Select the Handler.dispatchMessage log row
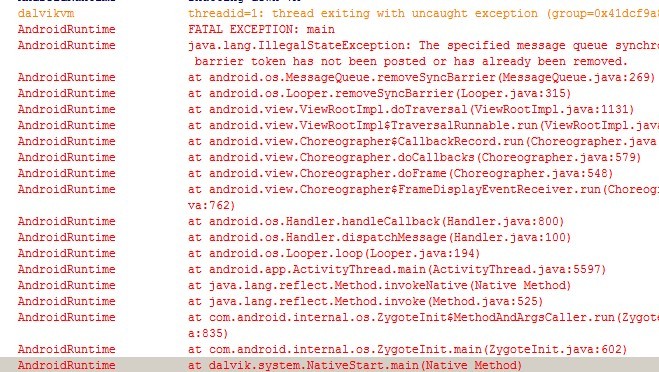The width and height of the screenshot is (659, 372). point(330,237)
